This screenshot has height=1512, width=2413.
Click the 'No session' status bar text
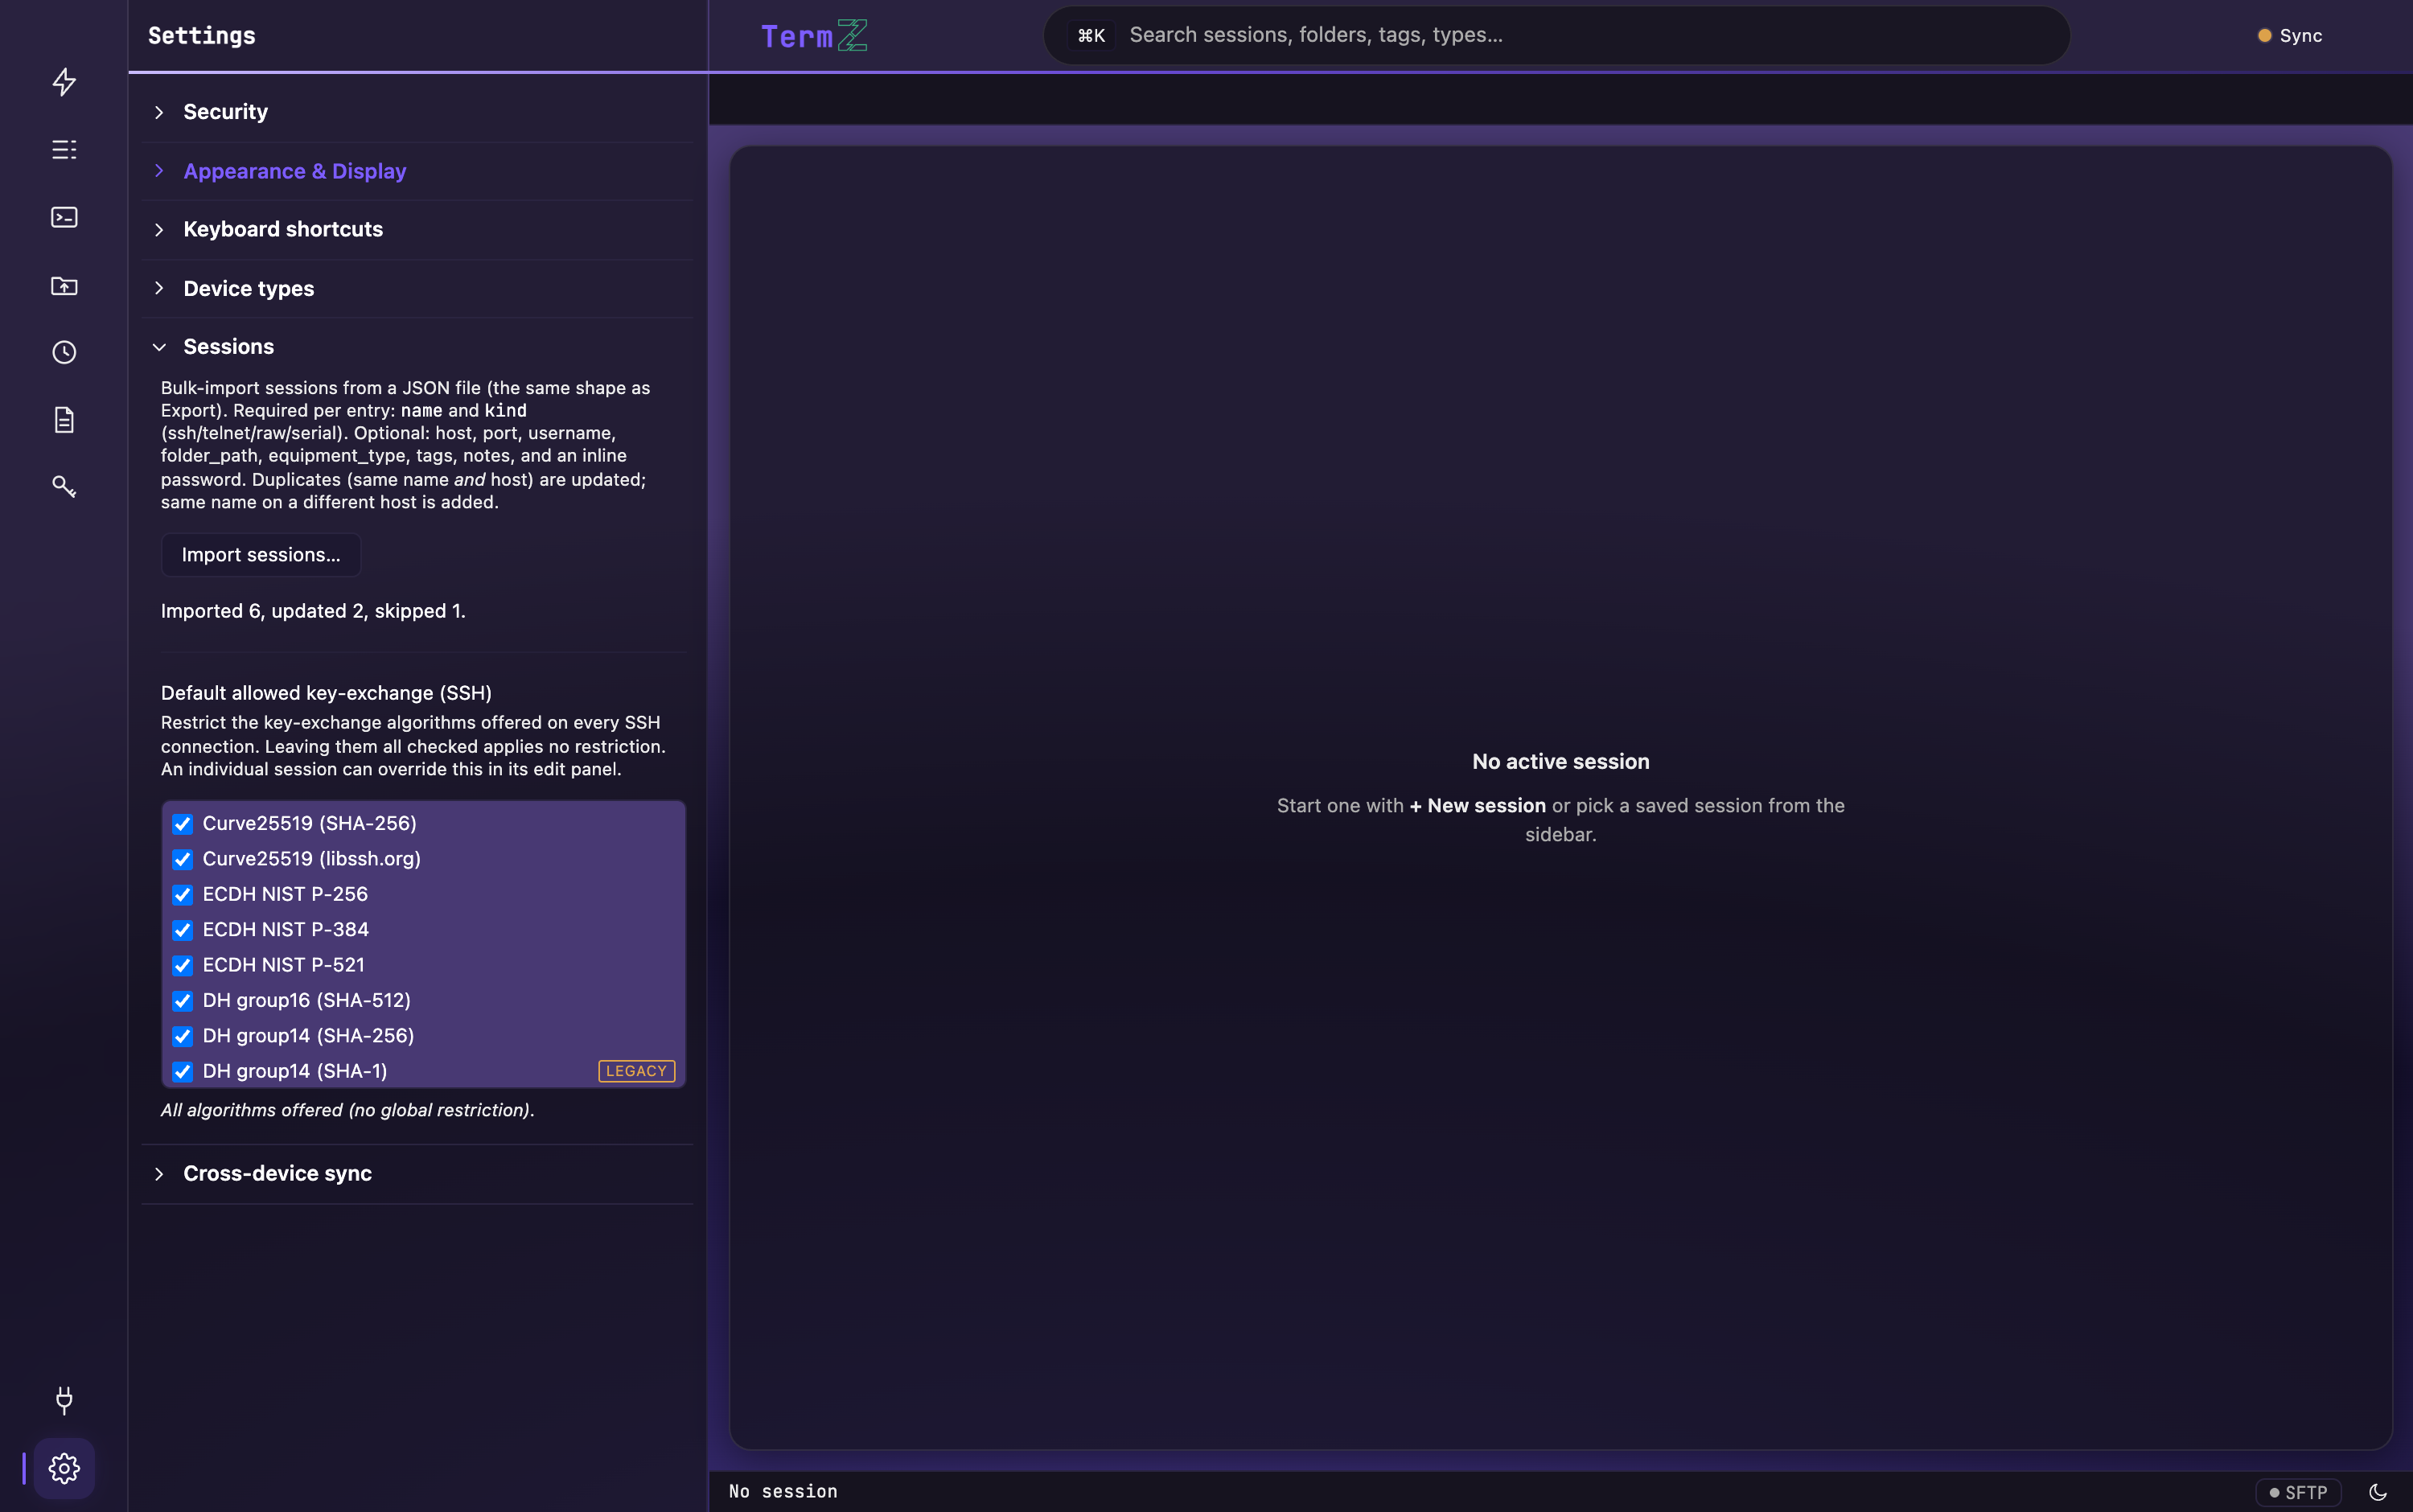coord(783,1492)
